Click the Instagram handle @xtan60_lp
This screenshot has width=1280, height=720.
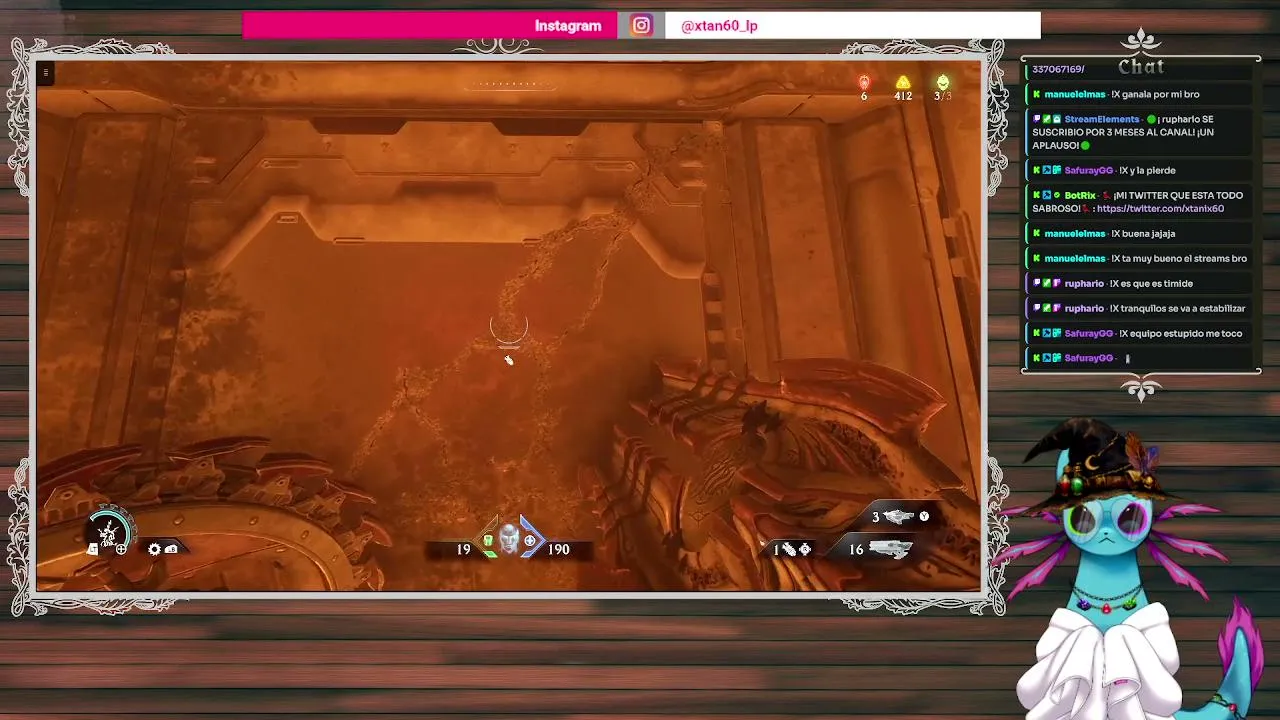719,26
